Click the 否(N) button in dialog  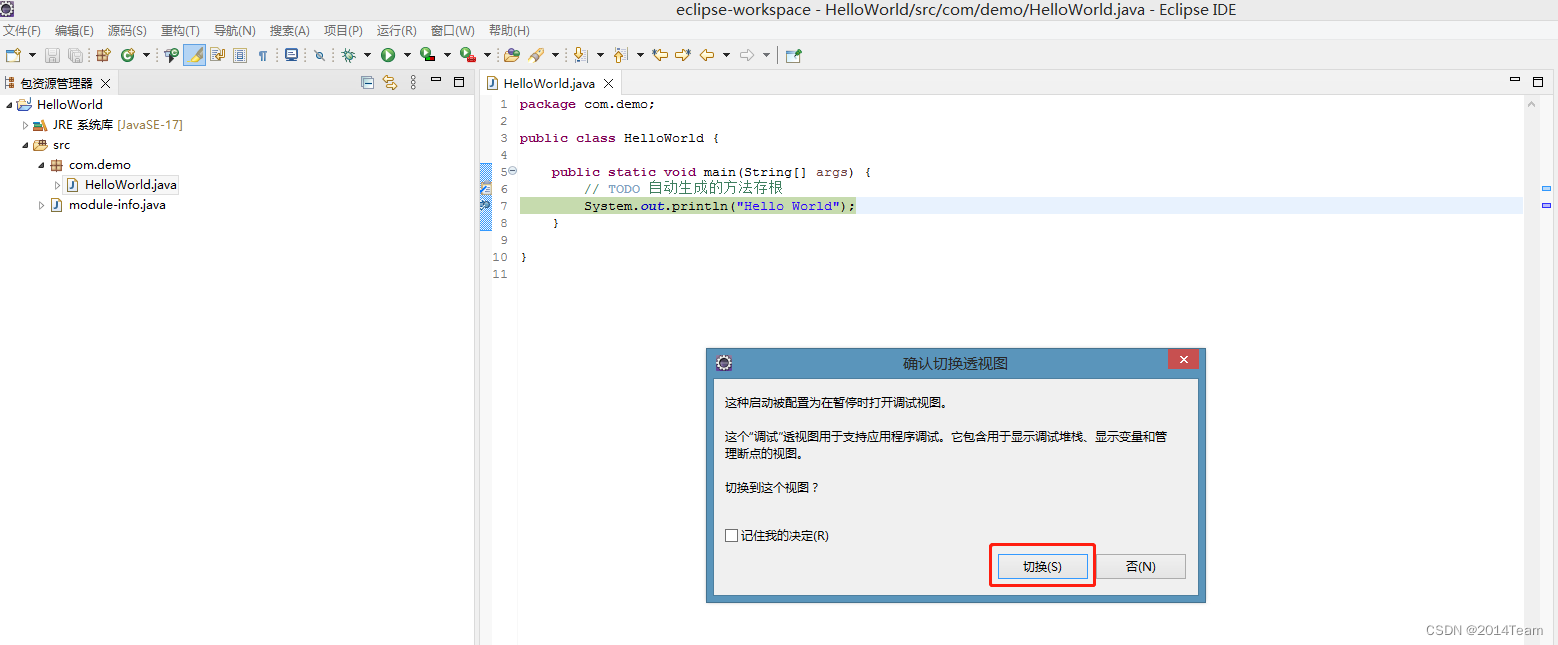pos(1140,567)
